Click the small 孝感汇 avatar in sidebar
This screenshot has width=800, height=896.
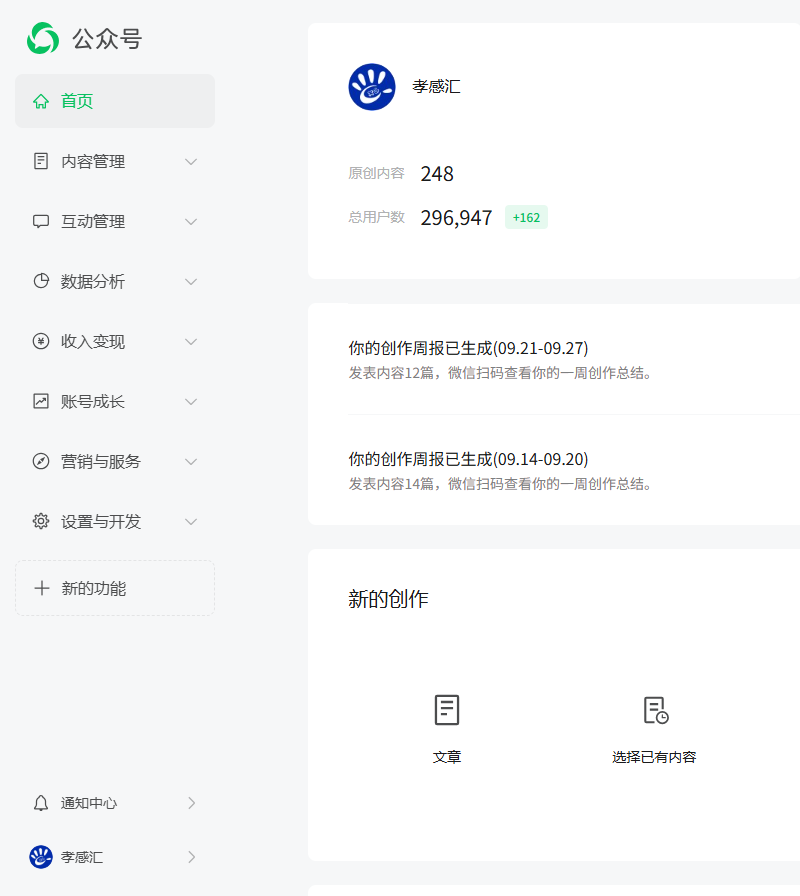41,857
